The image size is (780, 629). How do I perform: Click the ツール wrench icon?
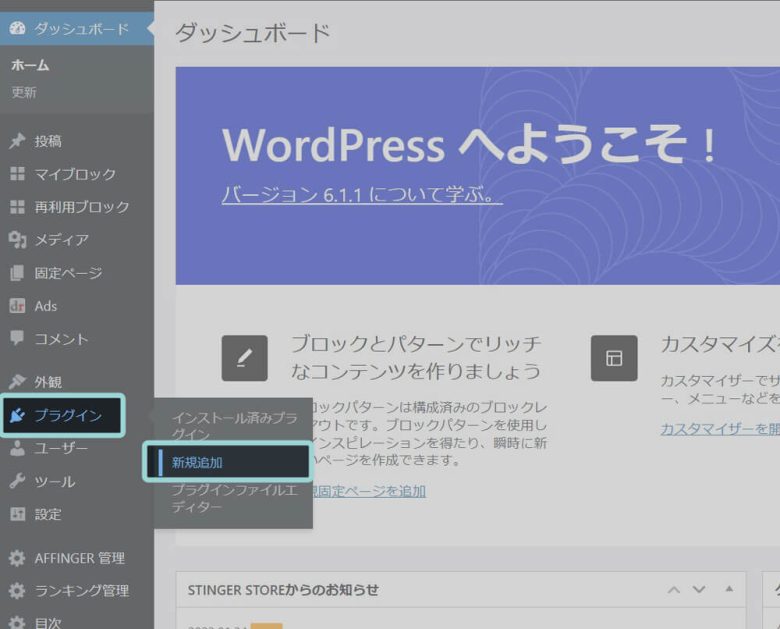(17, 481)
